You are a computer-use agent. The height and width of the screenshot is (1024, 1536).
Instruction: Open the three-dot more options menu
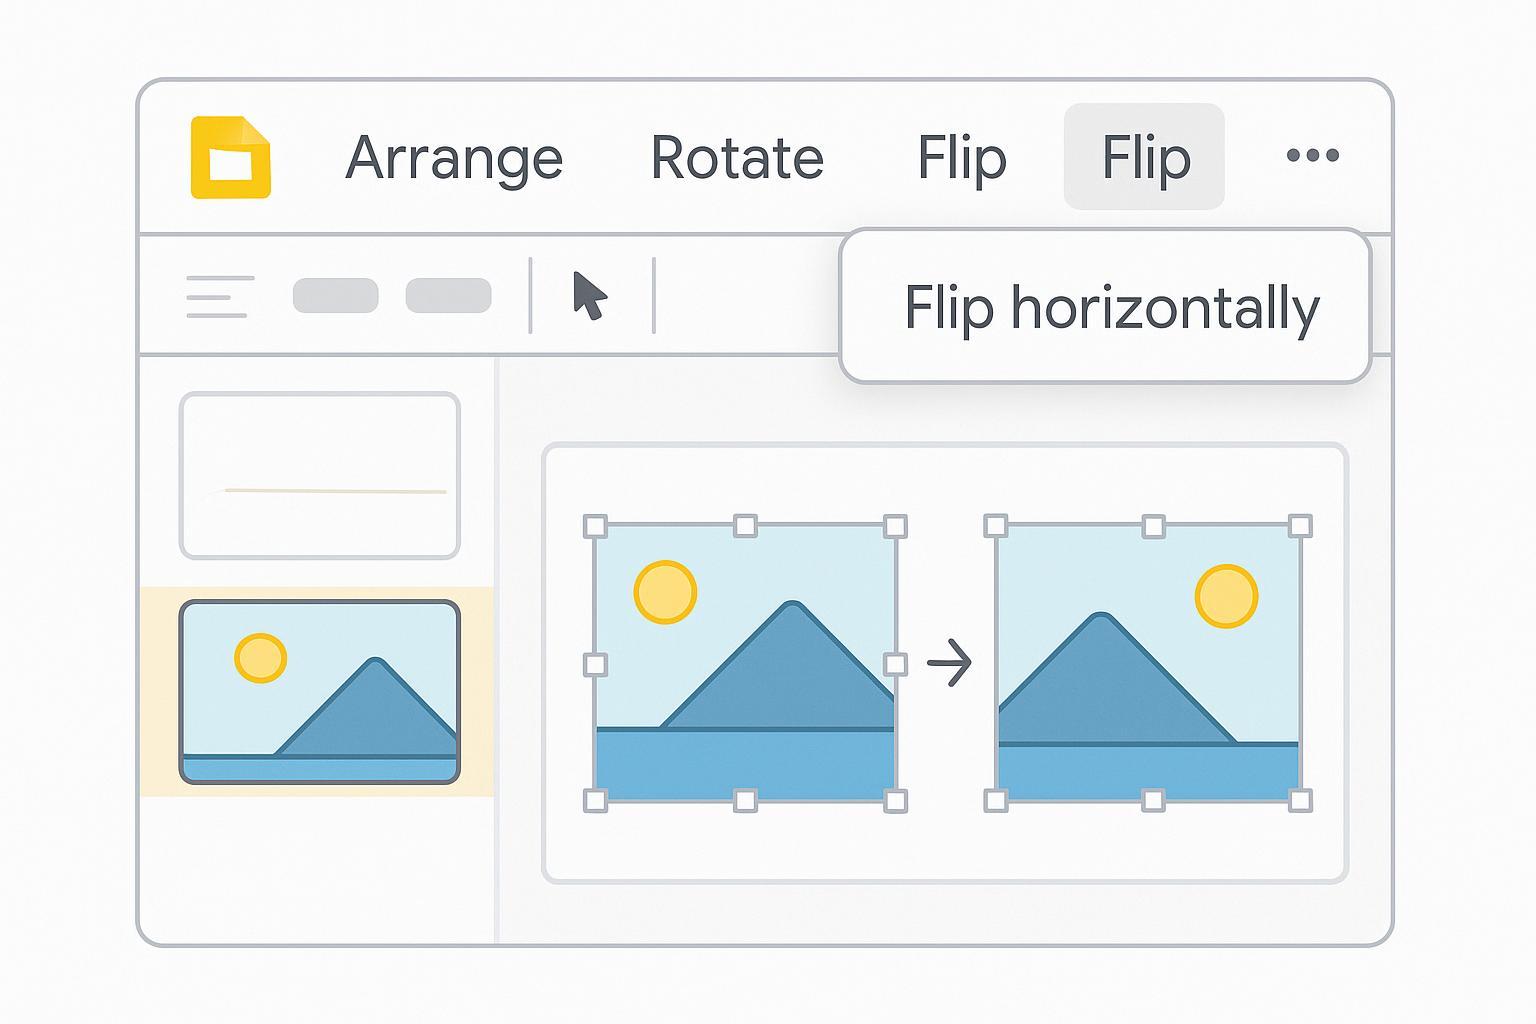coord(1312,155)
